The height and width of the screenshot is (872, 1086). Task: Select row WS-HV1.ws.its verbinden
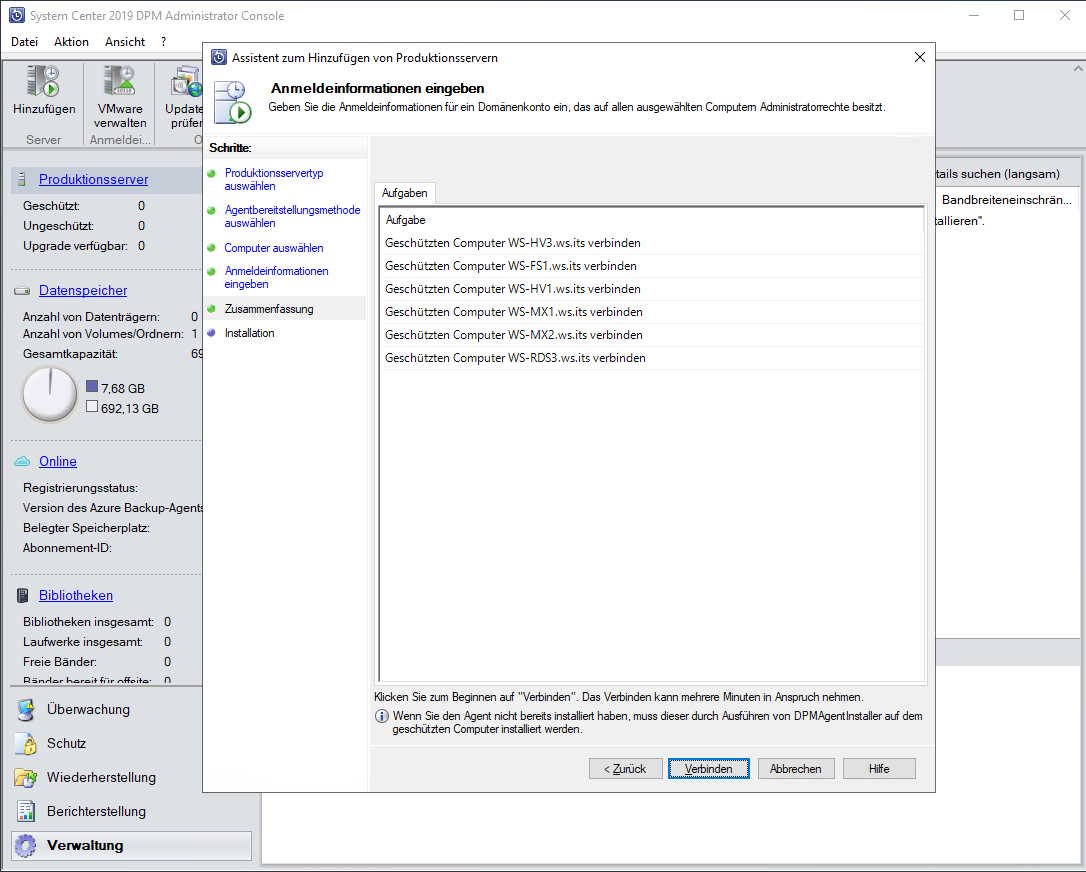[x=652, y=289]
